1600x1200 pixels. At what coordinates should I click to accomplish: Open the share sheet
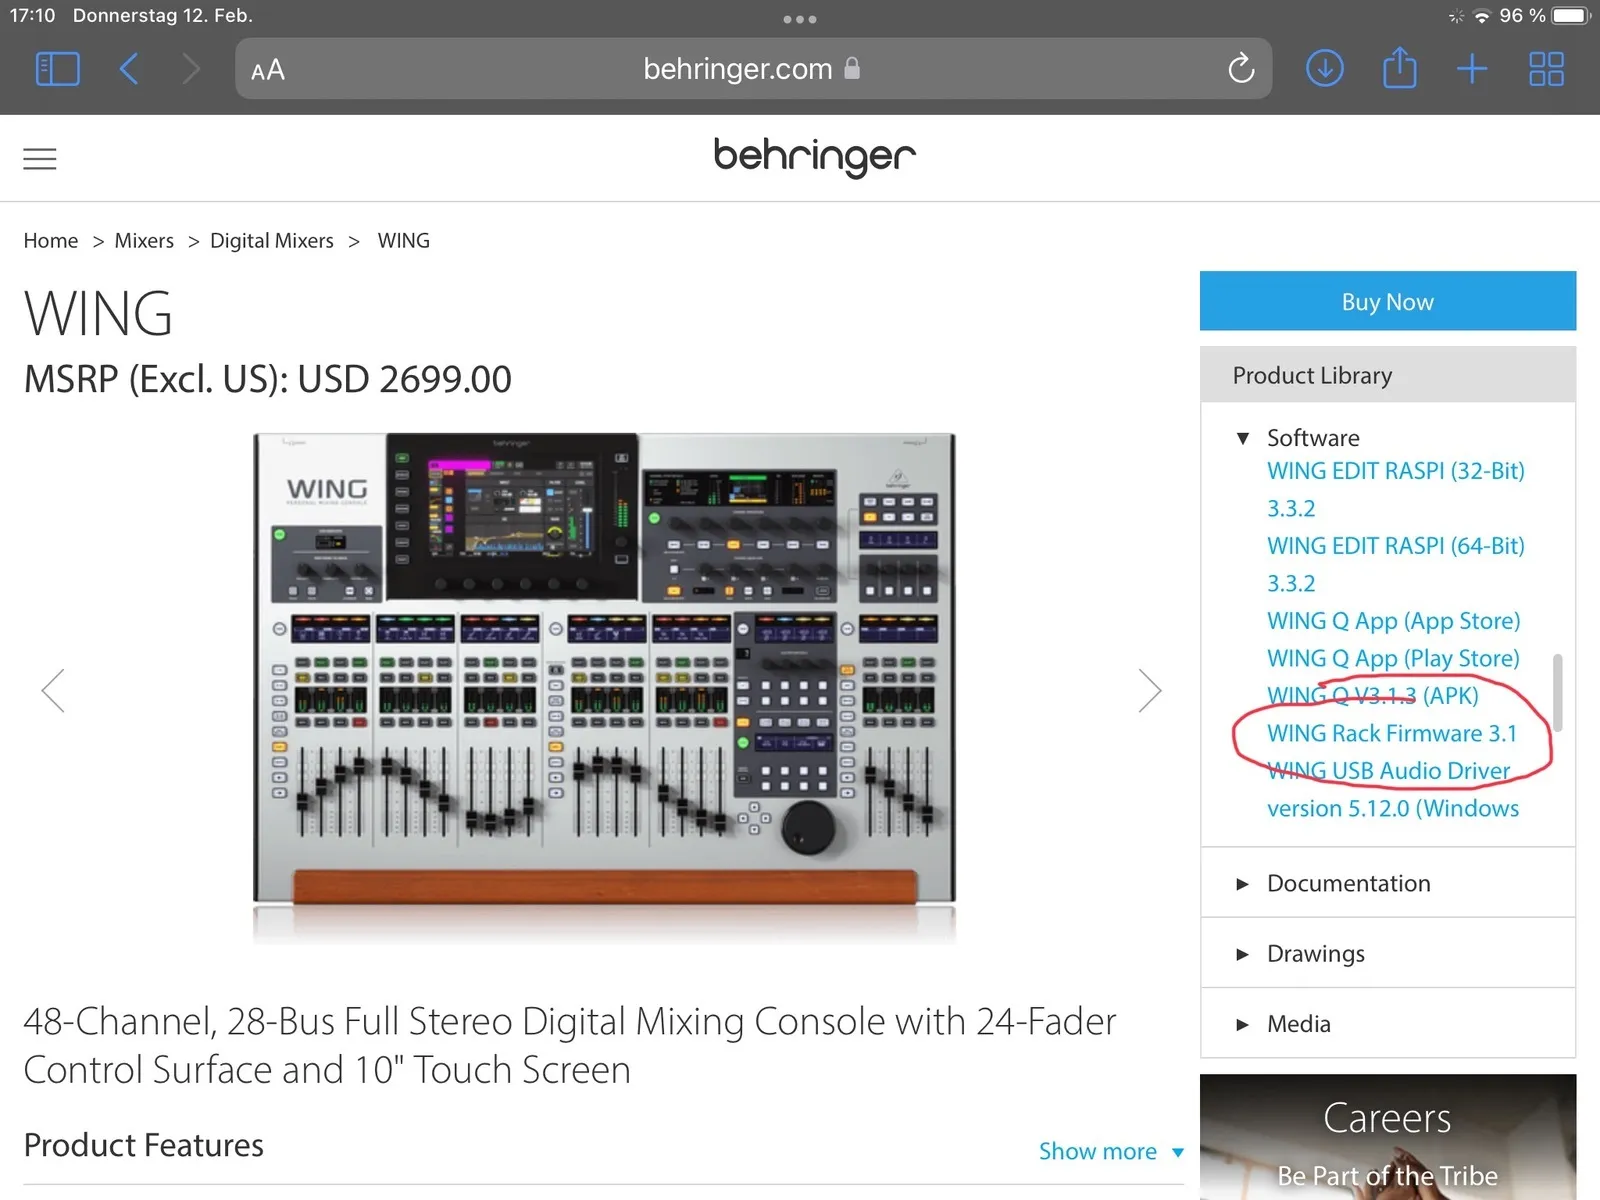click(1399, 67)
